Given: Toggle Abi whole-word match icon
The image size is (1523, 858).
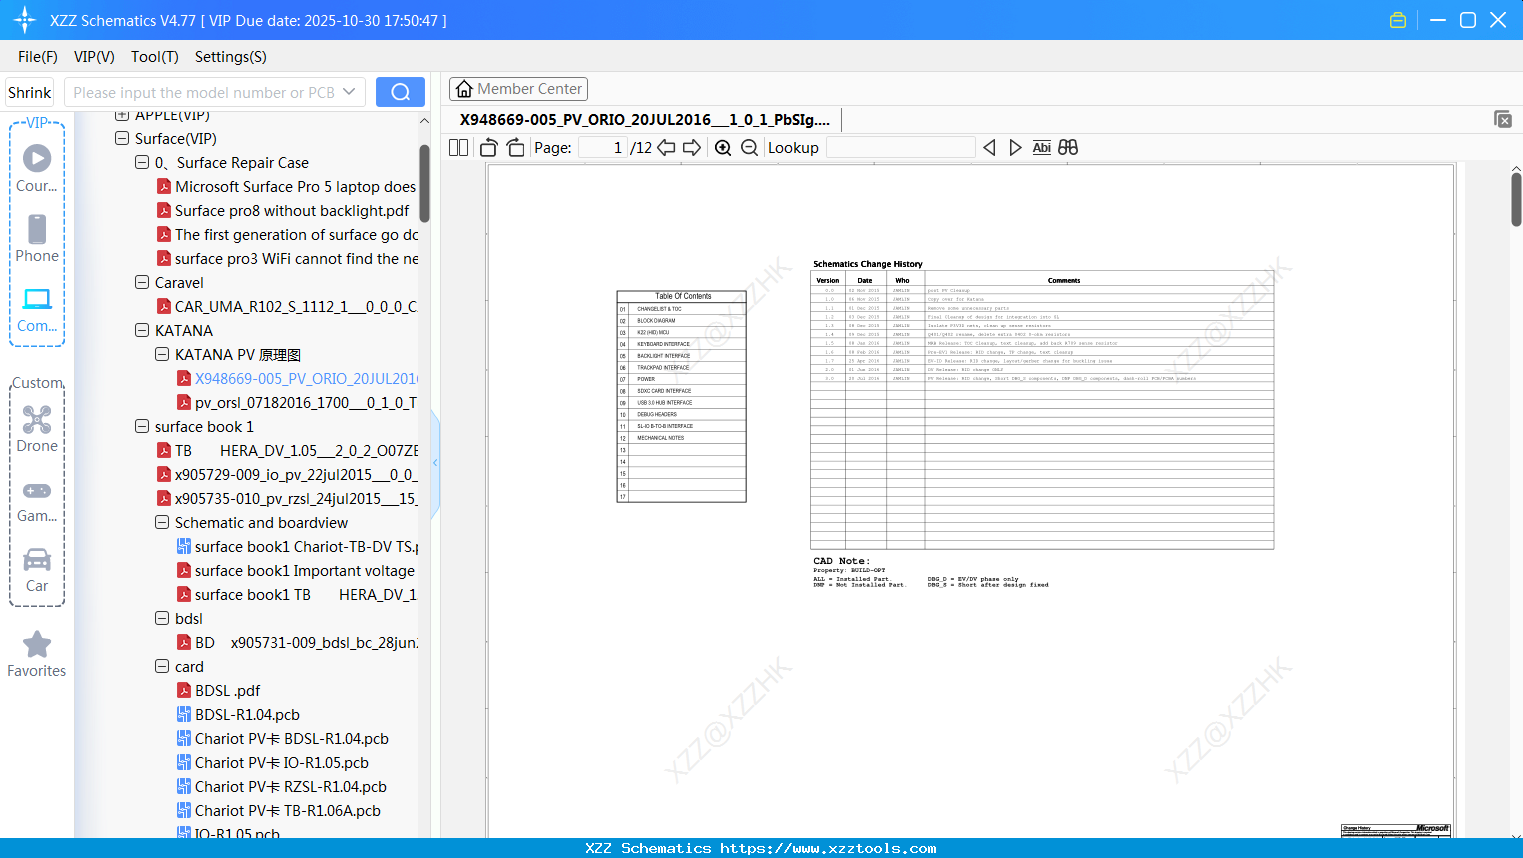Looking at the screenshot, I should [x=1041, y=147].
